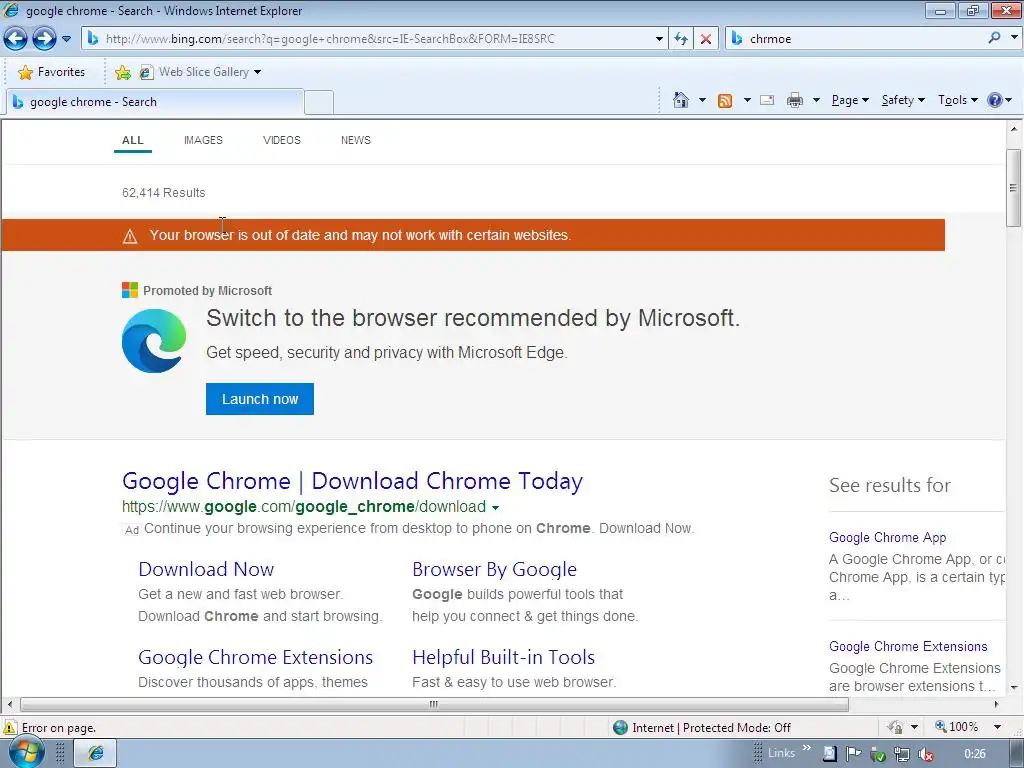Open the recent pages dropdown beside Forward
Viewport: 1024px width, 768px height.
click(x=66, y=39)
